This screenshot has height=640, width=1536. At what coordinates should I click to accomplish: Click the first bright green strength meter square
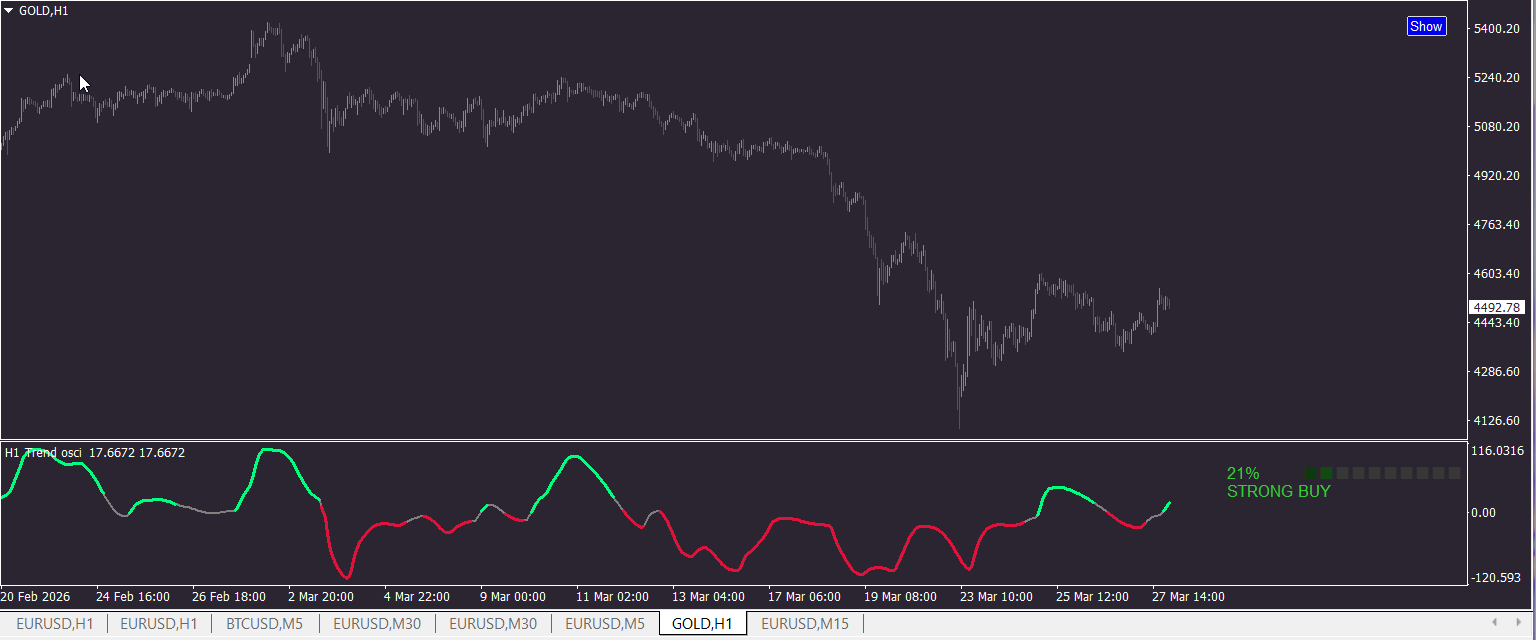tap(1310, 473)
